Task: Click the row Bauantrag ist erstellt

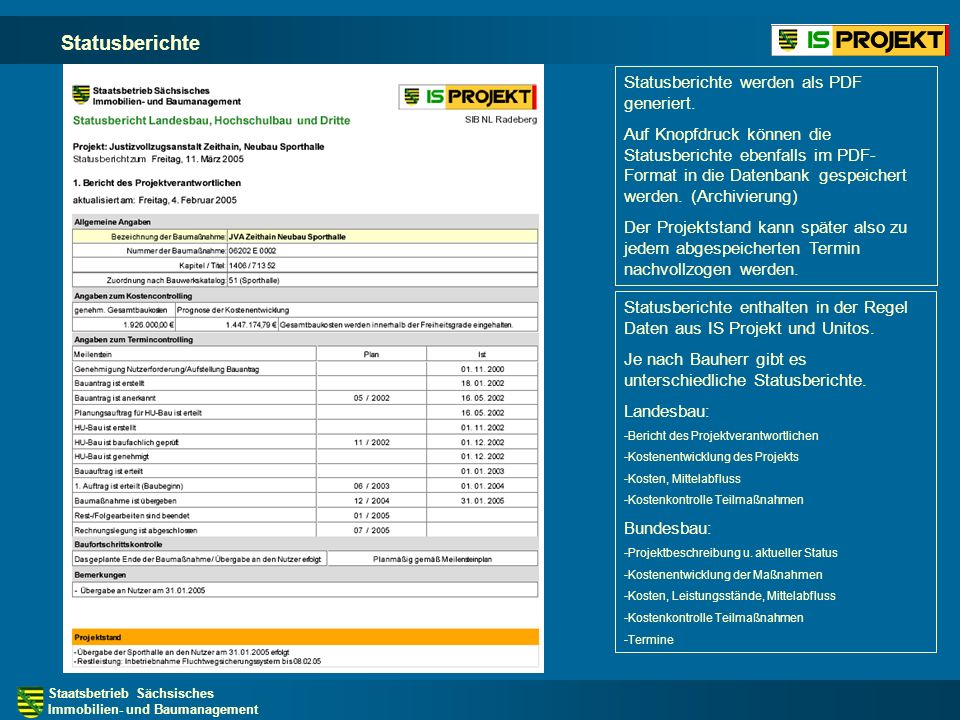Action: coord(305,383)
